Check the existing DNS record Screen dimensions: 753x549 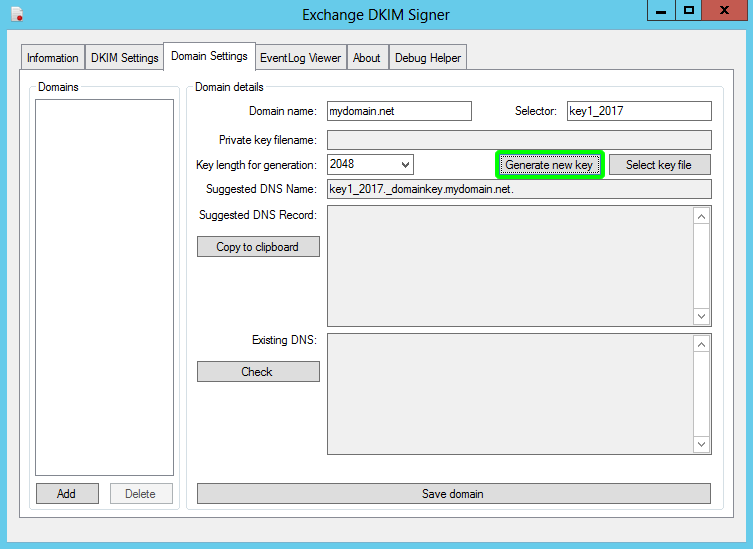[x=258, y=372]
